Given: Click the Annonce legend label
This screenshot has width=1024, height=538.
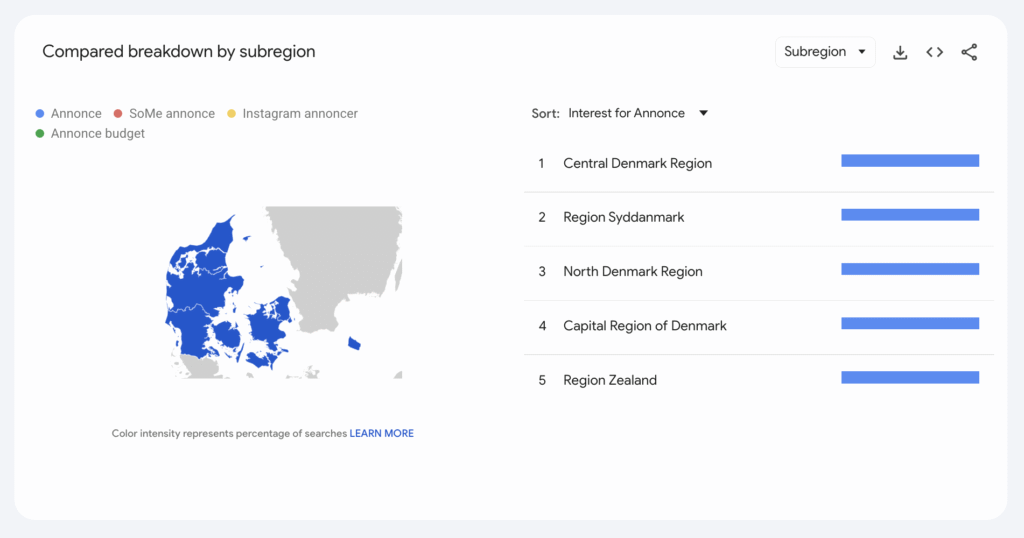Looking at the screenshot, I should 76,114.
